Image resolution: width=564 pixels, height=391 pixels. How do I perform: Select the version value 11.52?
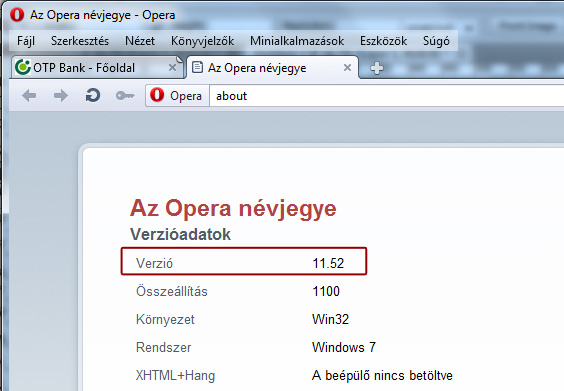pyautogui.click(x=328, y=263)
